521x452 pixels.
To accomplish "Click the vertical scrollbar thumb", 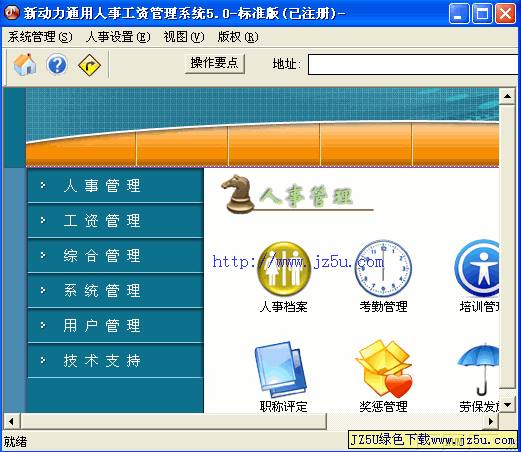I will pyautogui.click(x=507, y=247).
